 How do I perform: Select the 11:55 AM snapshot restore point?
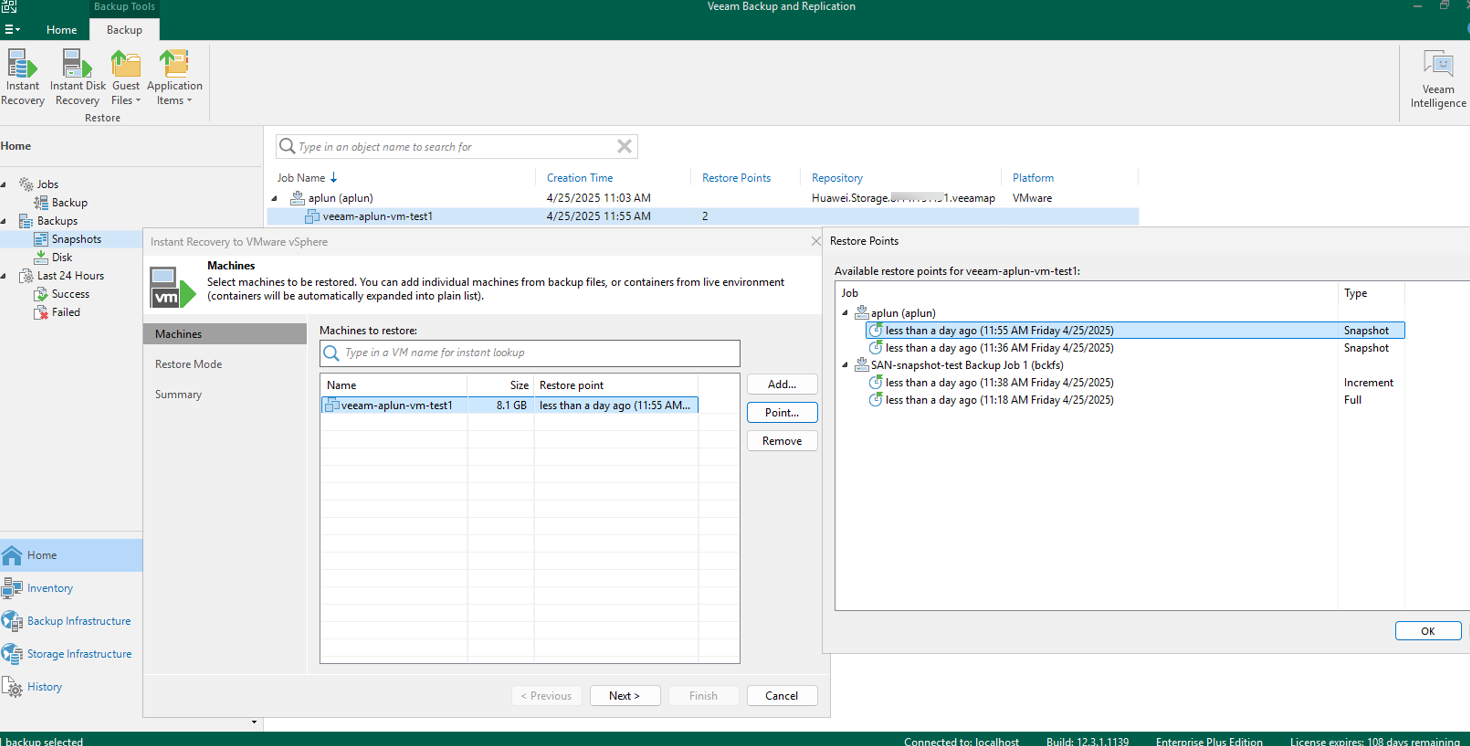1135,330
